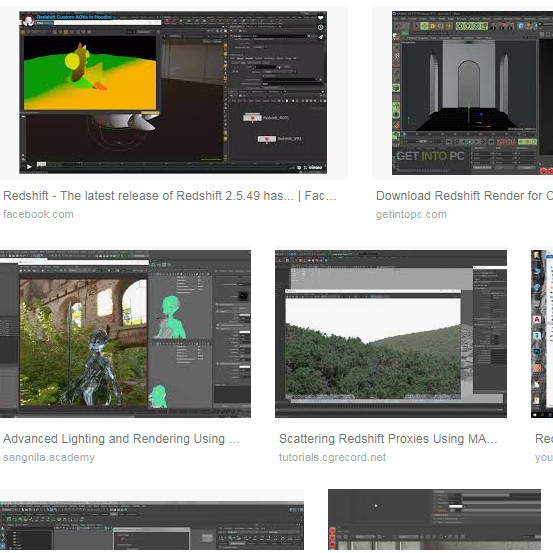
Task: Visit the getintopc.com source link
Action: [x=411, y=214]
